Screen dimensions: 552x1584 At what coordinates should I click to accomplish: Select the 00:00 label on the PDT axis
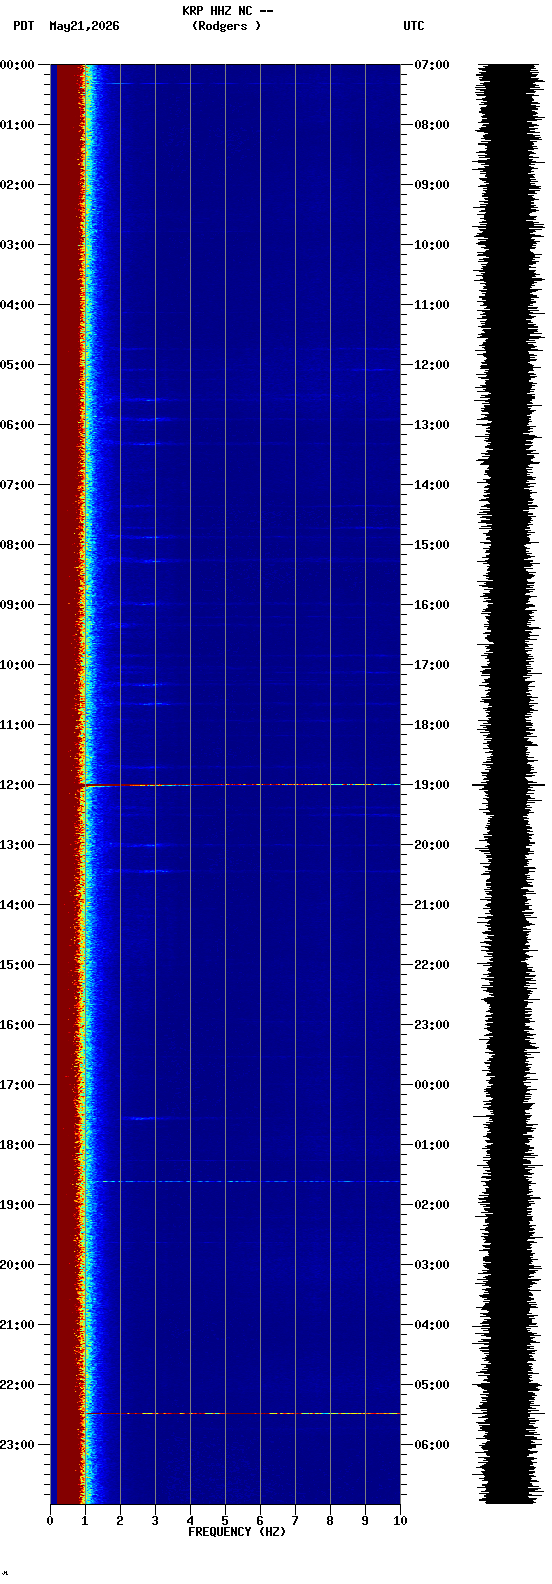click(17, 65)
